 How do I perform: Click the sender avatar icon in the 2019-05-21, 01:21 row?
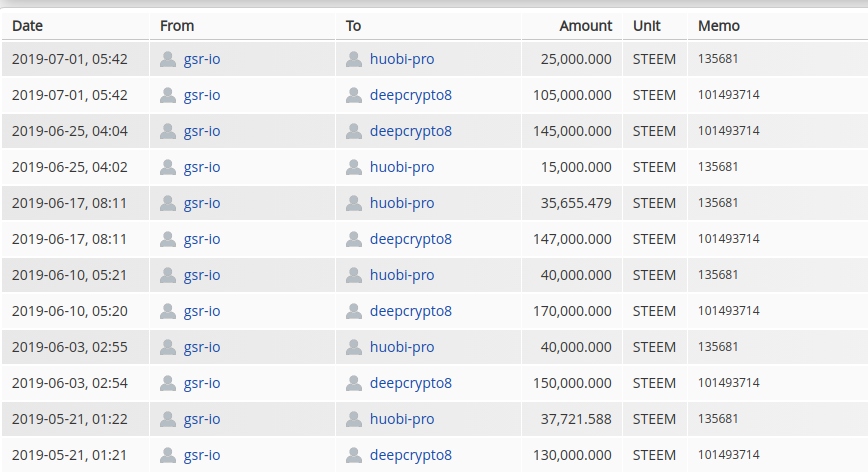[168, 455]
